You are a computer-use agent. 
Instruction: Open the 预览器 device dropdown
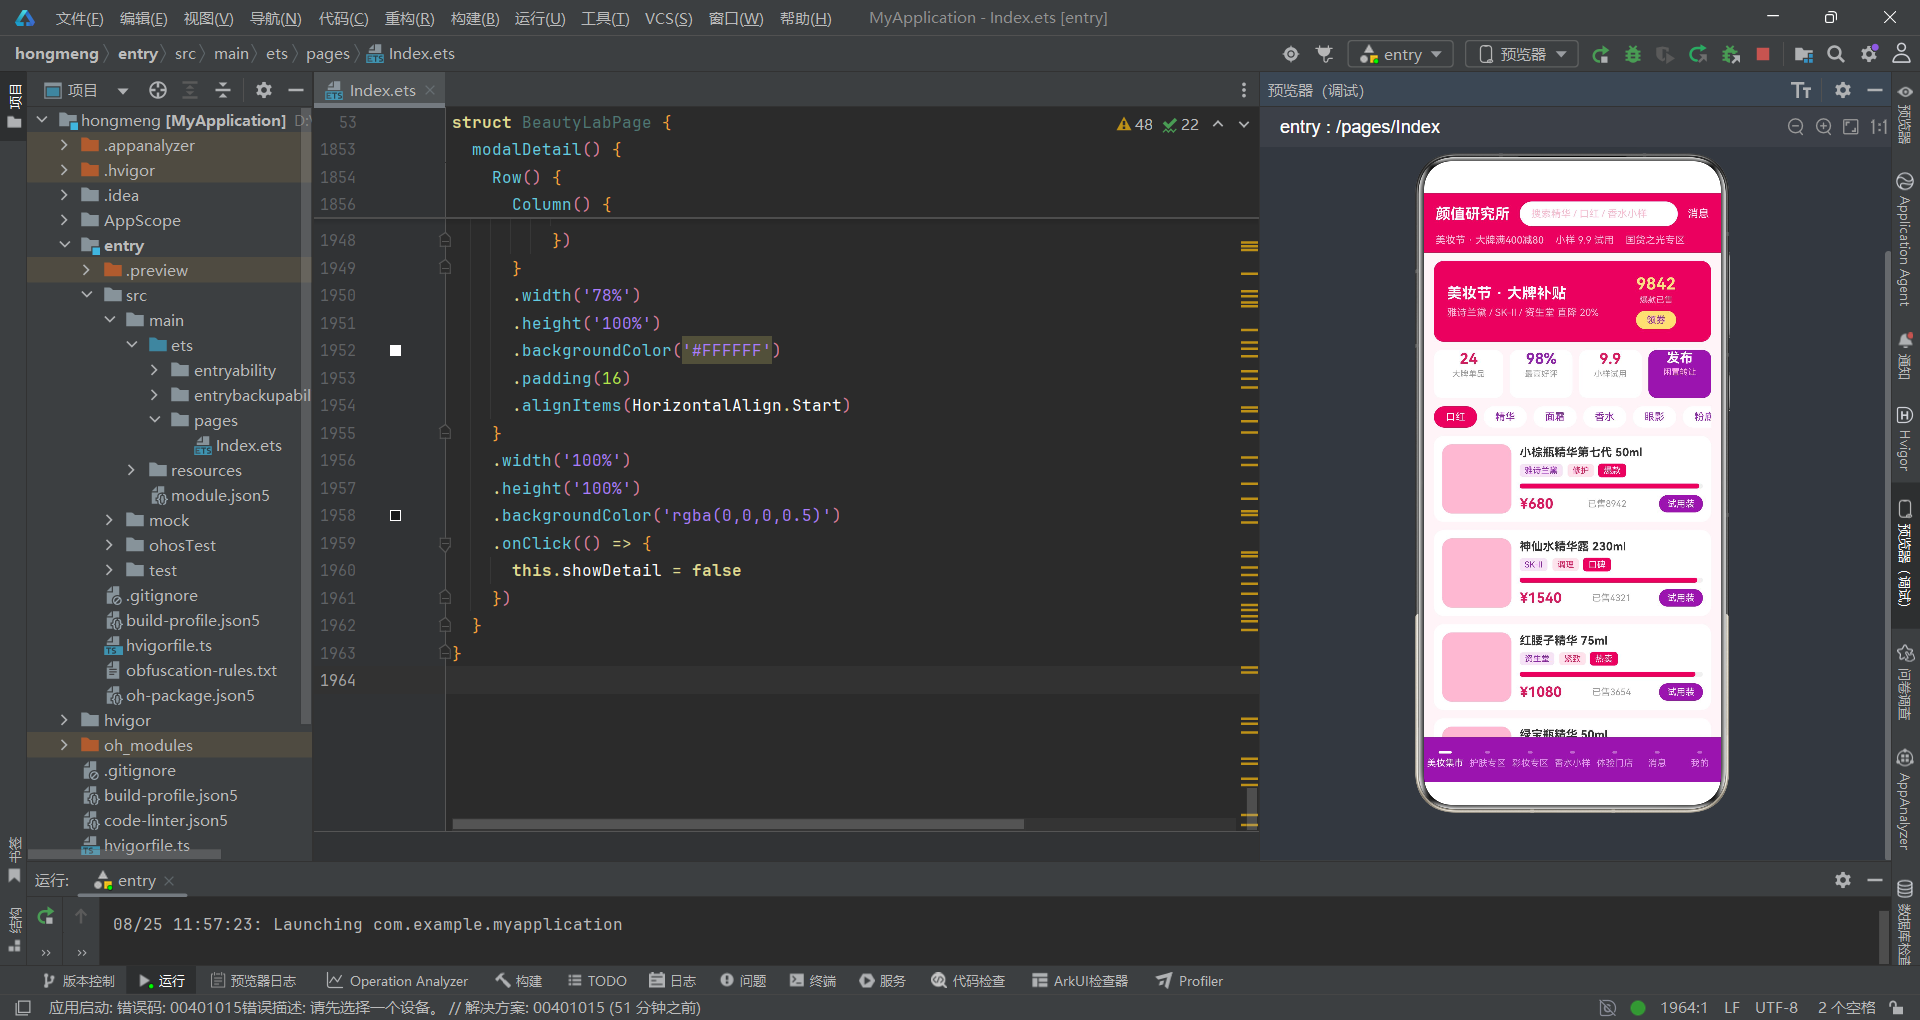(1522, 54)
